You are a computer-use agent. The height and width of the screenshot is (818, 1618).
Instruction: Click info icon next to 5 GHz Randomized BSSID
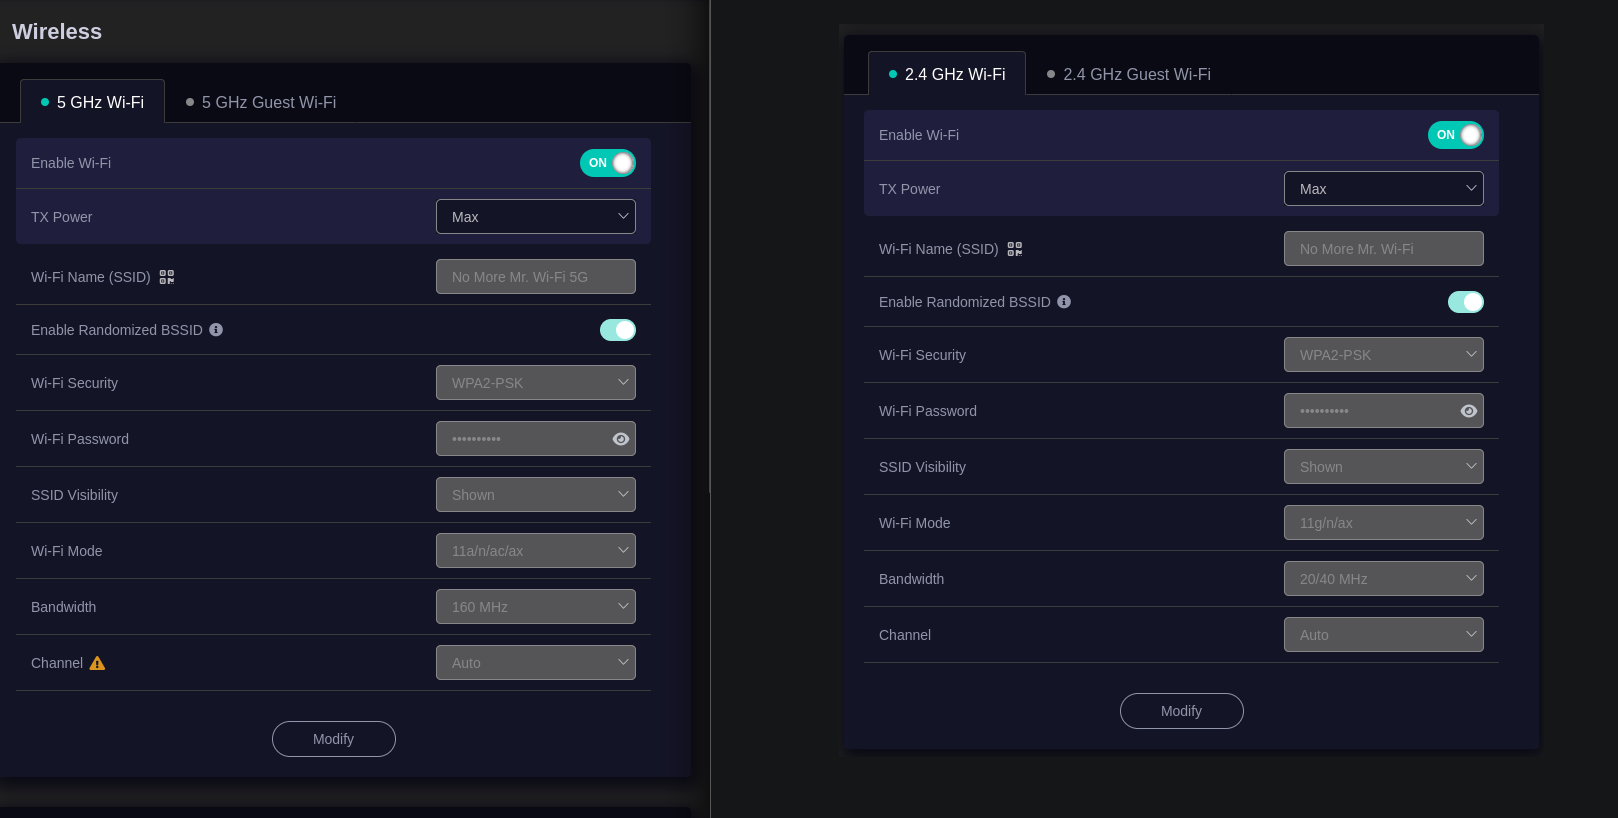pos(216,330)
